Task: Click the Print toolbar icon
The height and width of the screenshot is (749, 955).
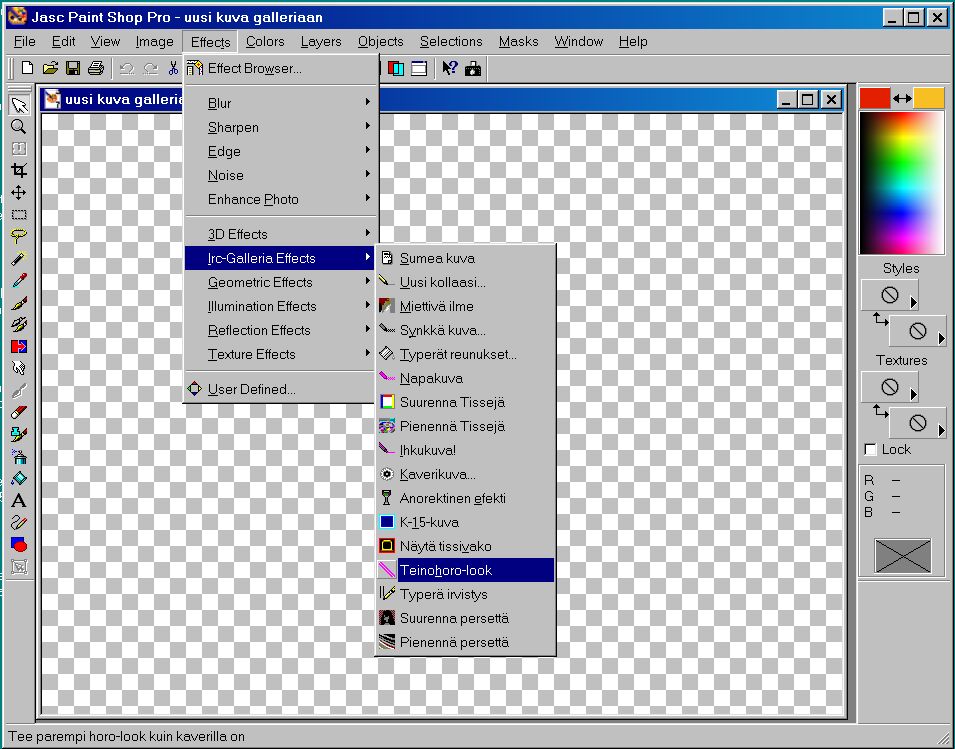Action: [x=96, y=68]
